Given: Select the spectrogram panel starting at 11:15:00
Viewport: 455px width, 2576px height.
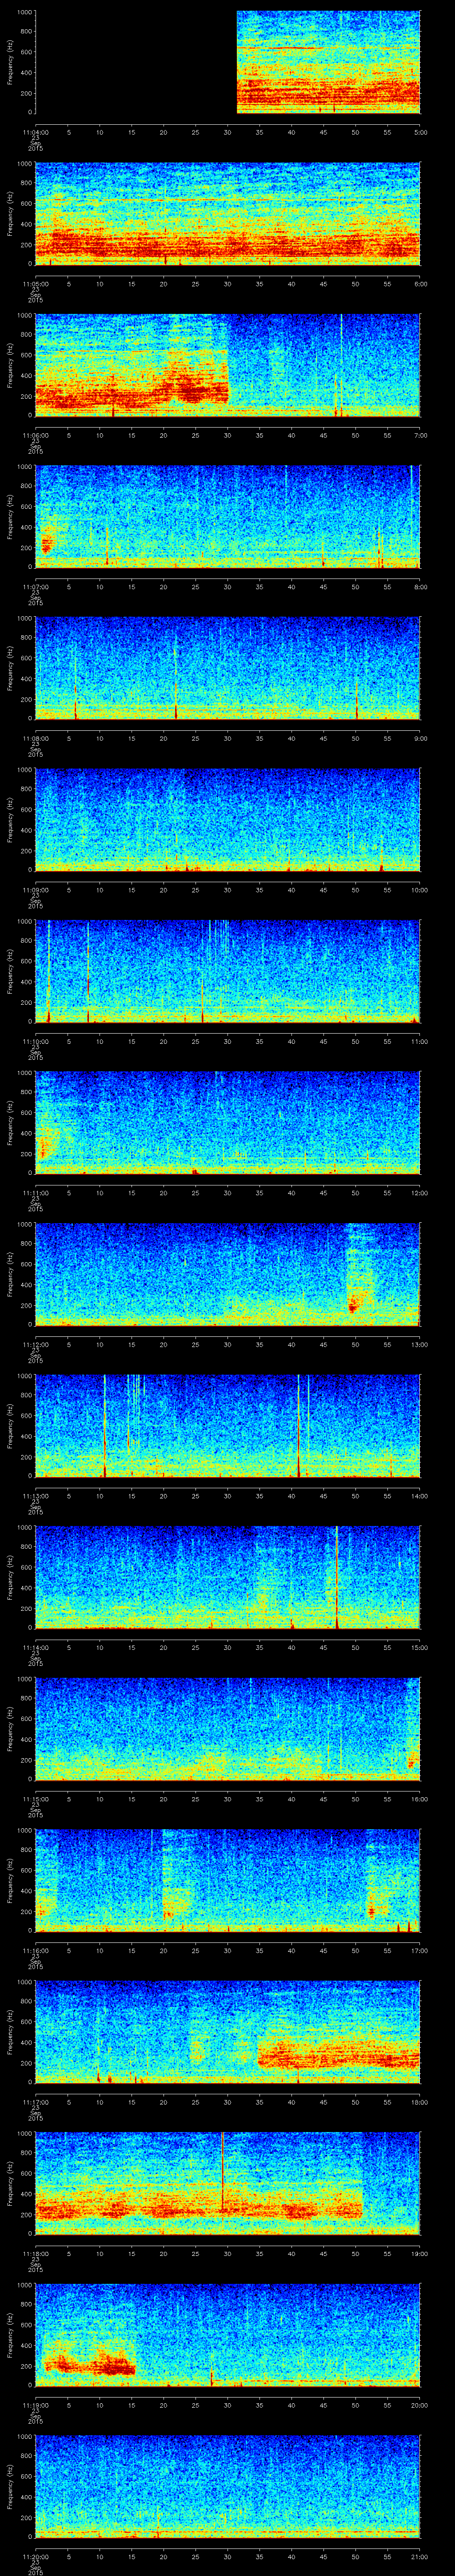Looking at the screenshot, I should click(227, 1728).
